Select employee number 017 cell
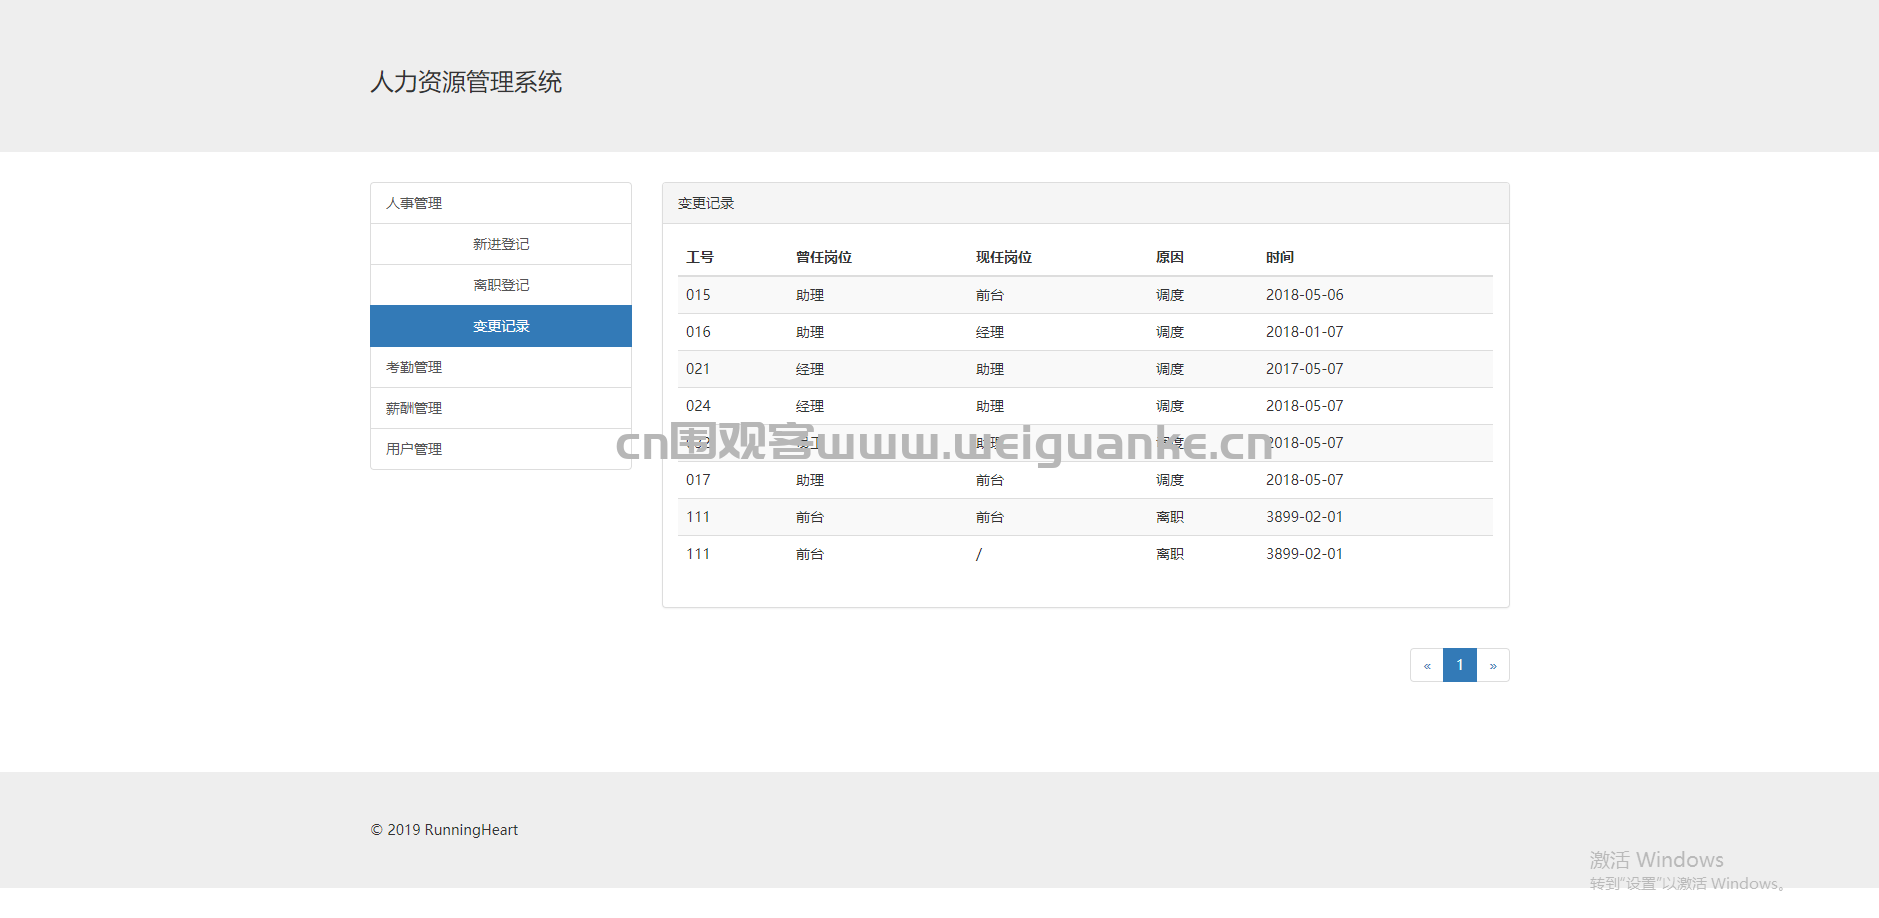1879x918 pixels. [x=698, y=480]
